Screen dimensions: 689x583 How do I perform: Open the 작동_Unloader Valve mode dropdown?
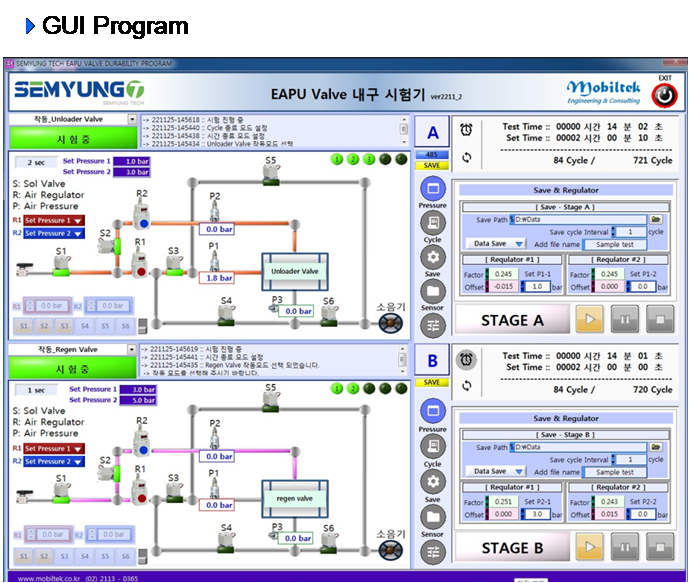point(132,119)
